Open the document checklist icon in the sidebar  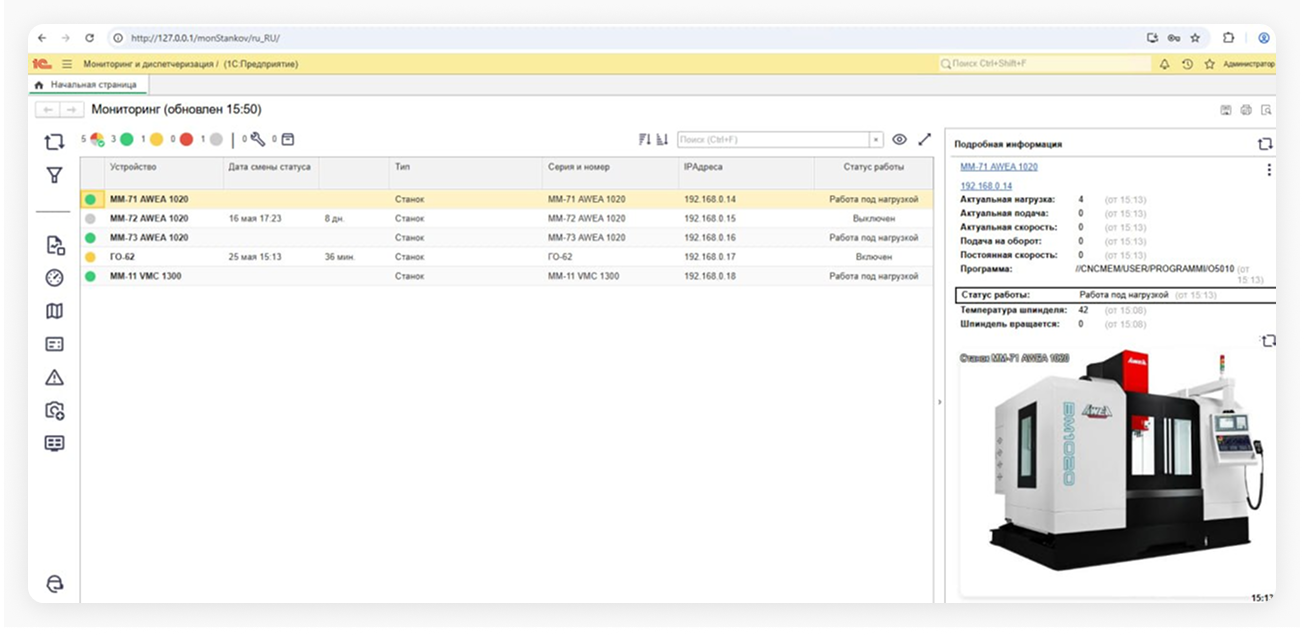(55, 245)
